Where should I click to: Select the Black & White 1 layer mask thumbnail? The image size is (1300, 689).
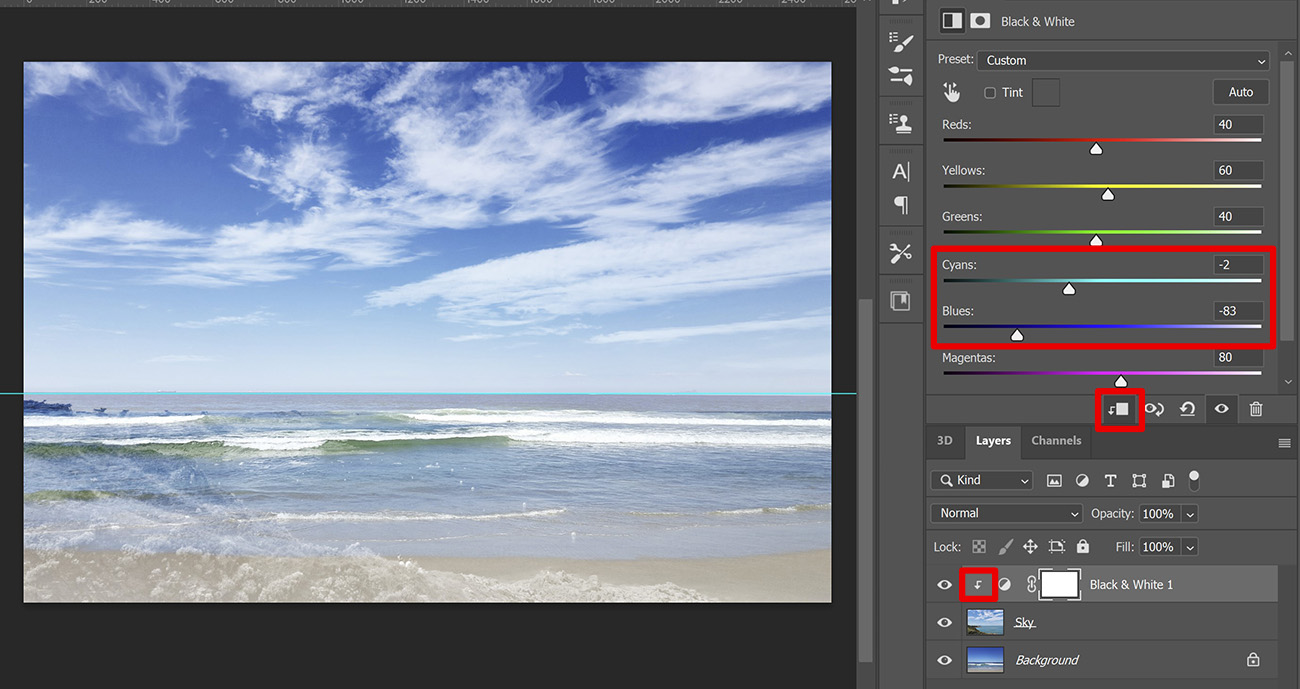1060,584
